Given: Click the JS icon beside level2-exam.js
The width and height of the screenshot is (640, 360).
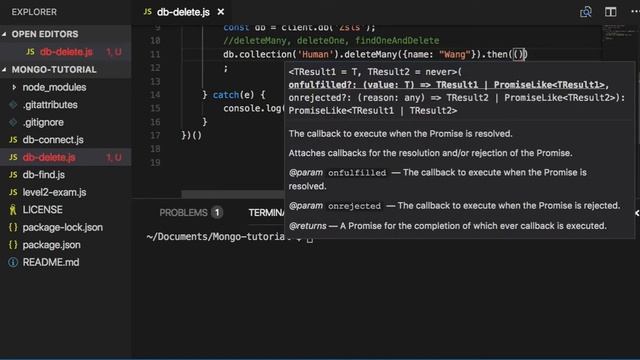Looking at the screenshot, I should pos(13,192).
